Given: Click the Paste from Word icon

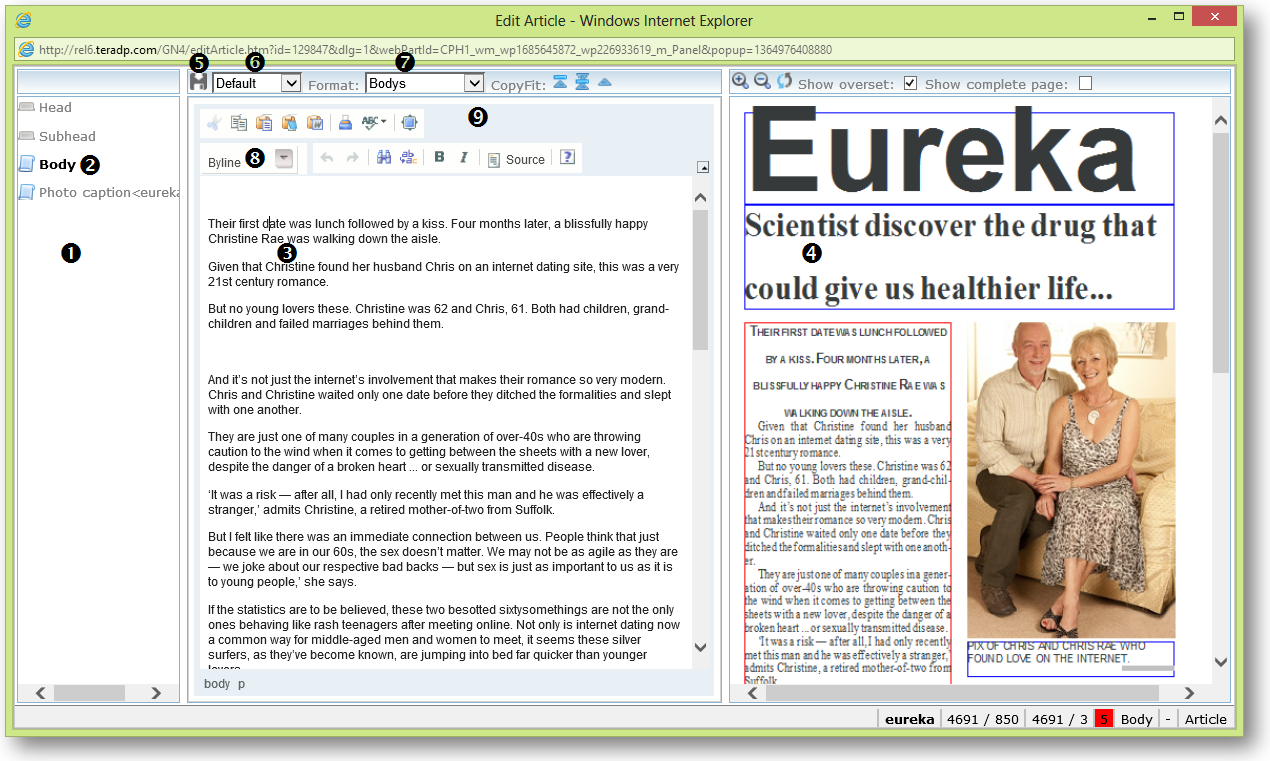Looking at the screenshot, I should click(314, 123).
